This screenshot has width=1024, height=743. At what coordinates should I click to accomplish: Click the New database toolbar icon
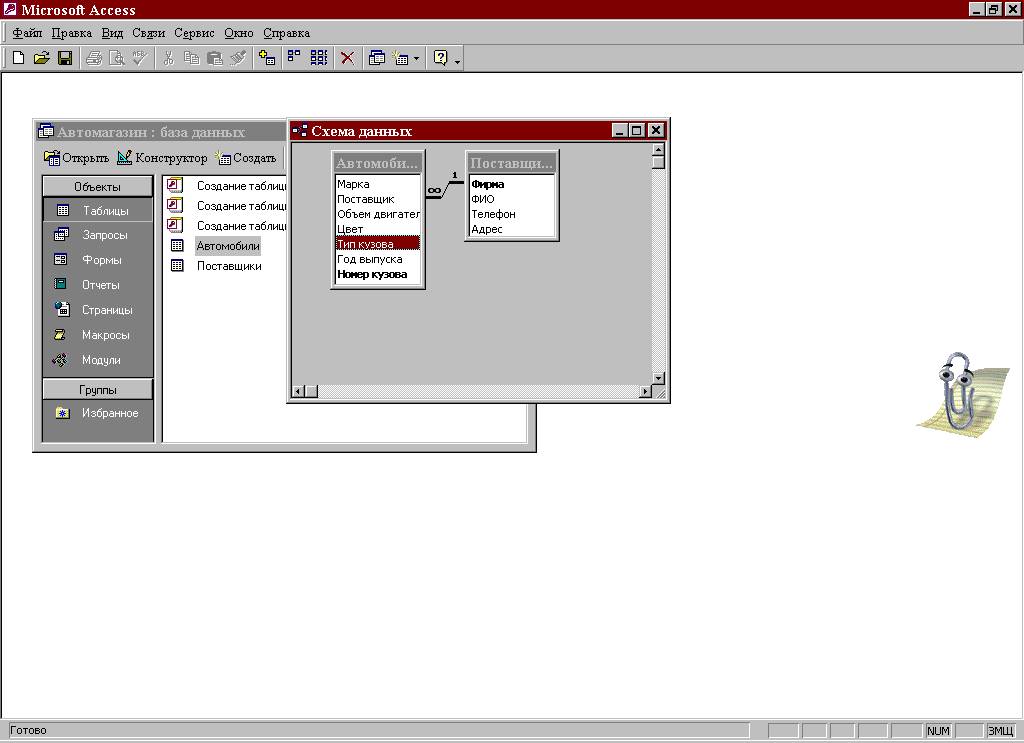point(18,58)
